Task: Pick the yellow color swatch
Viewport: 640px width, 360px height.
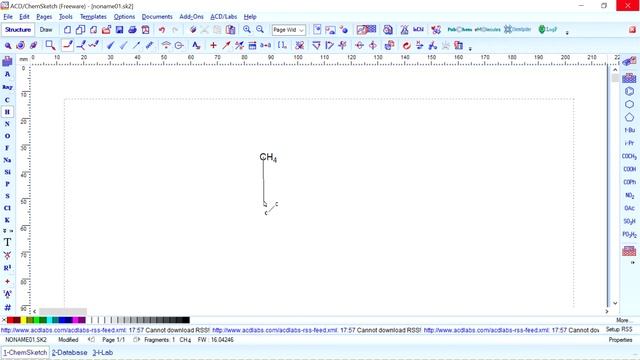Action: (23, 320)
